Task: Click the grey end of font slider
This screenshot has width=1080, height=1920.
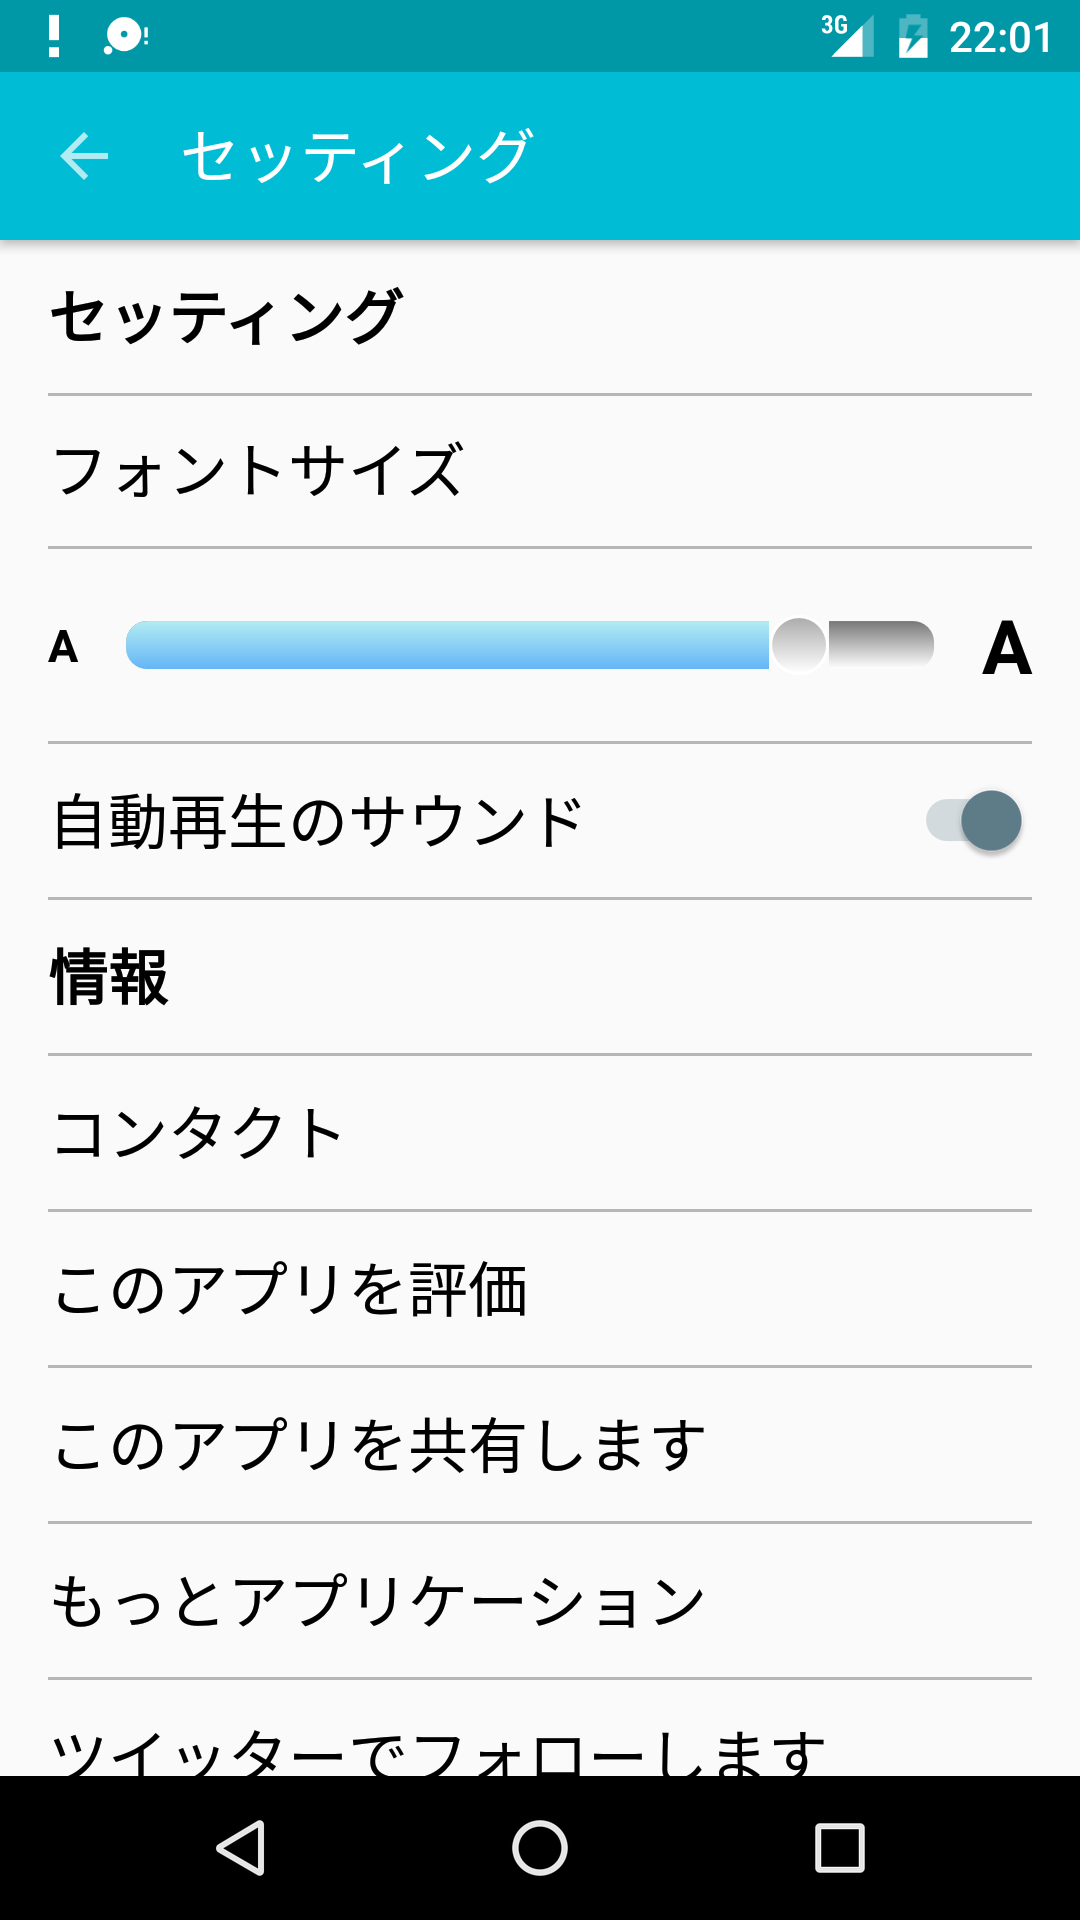Action: pos(881,644)
